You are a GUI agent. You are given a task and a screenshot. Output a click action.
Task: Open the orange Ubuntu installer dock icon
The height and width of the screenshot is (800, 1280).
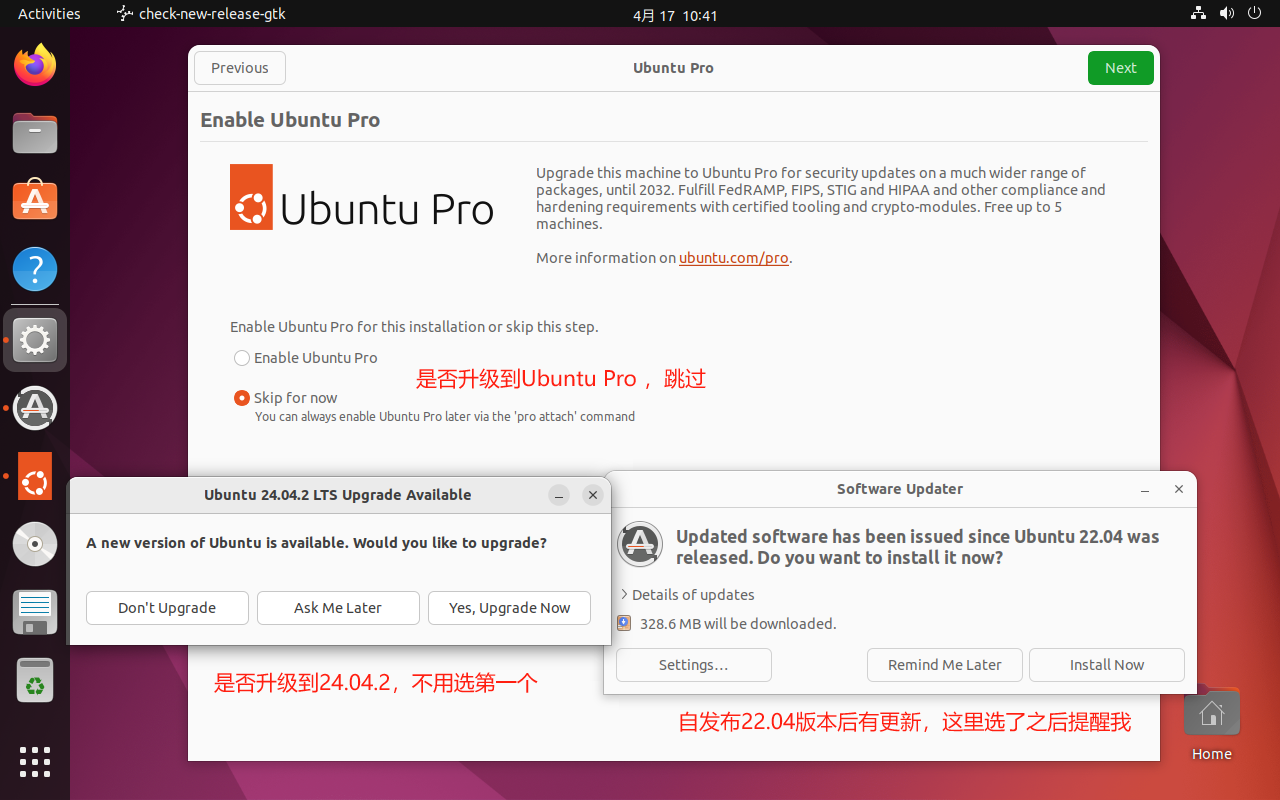point(35,476)
